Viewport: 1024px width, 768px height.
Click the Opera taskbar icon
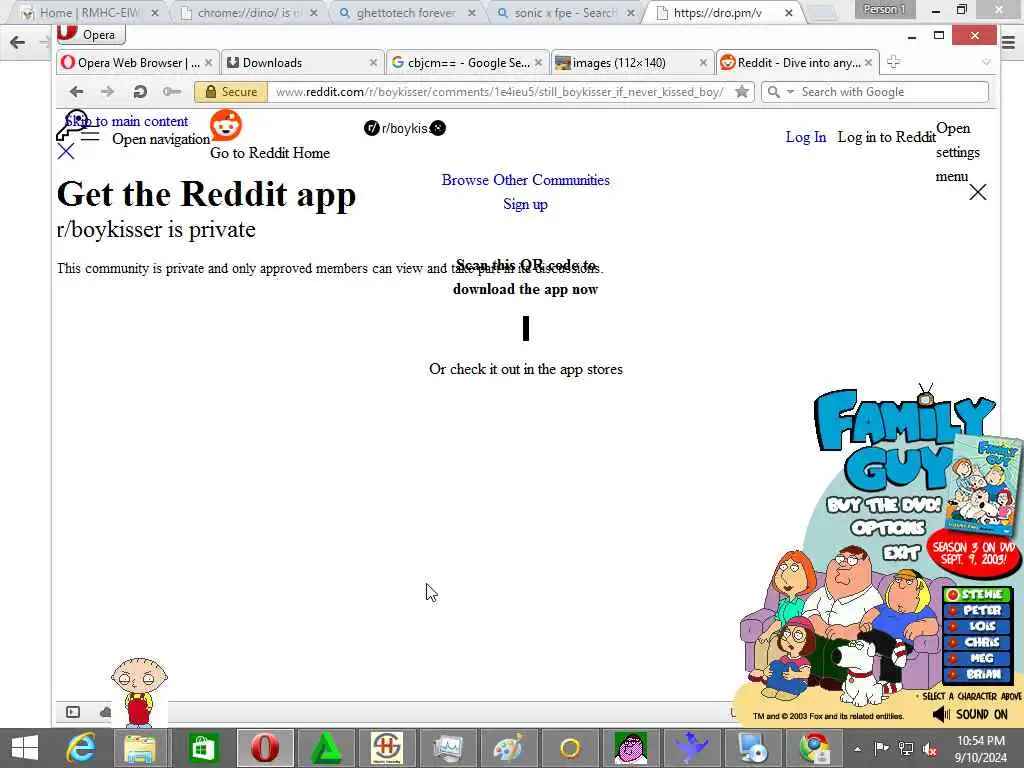click(264, 748)
